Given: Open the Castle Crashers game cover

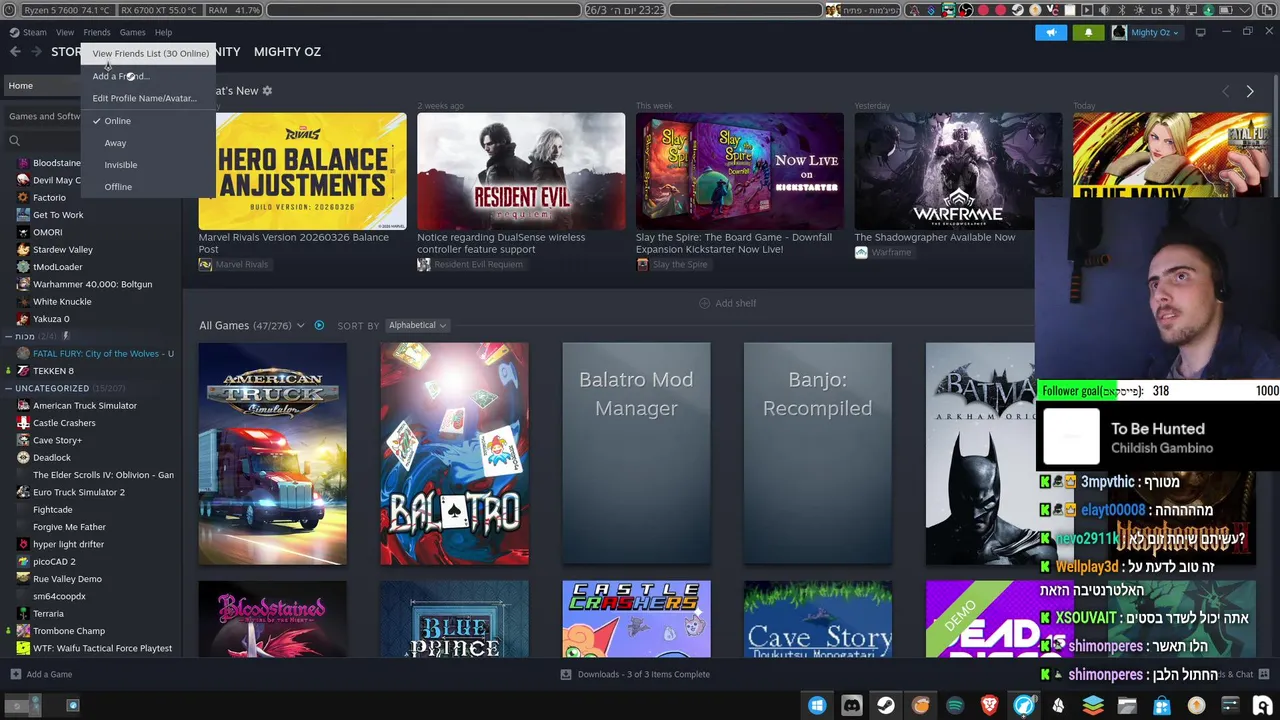Looking at the screenshot, I should click(x=636, y=619).
